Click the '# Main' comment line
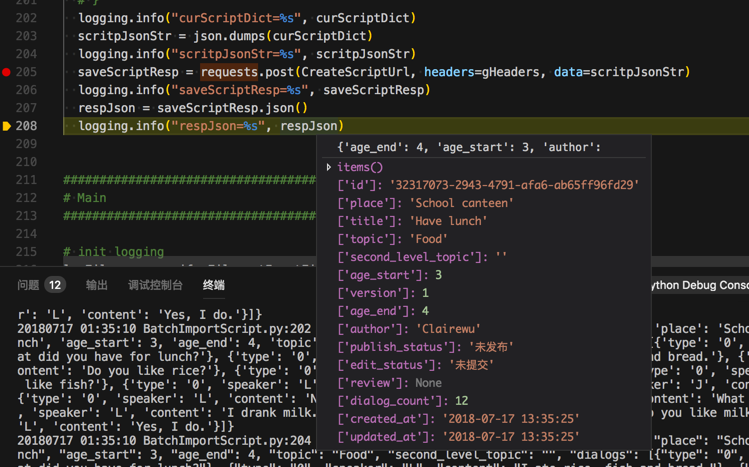This screenshot has width=749, height=467. tap(84, 198)
